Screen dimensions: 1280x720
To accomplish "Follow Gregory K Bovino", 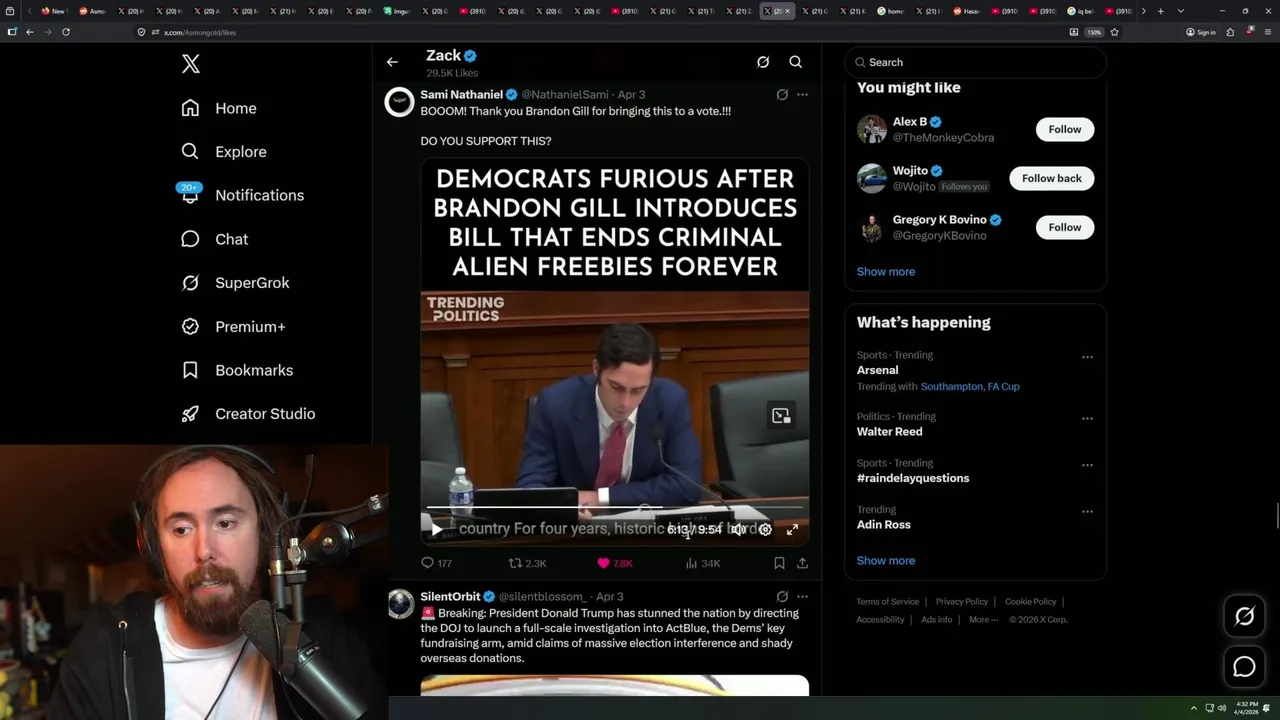I will 1065,227.
